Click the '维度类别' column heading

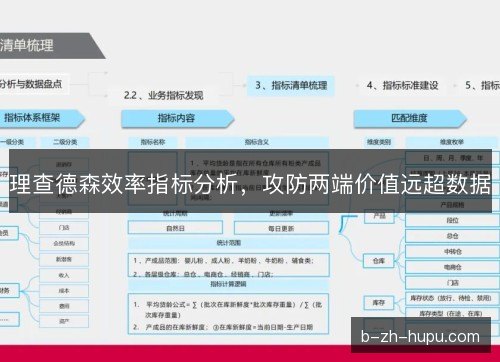[x=379, y=142]
